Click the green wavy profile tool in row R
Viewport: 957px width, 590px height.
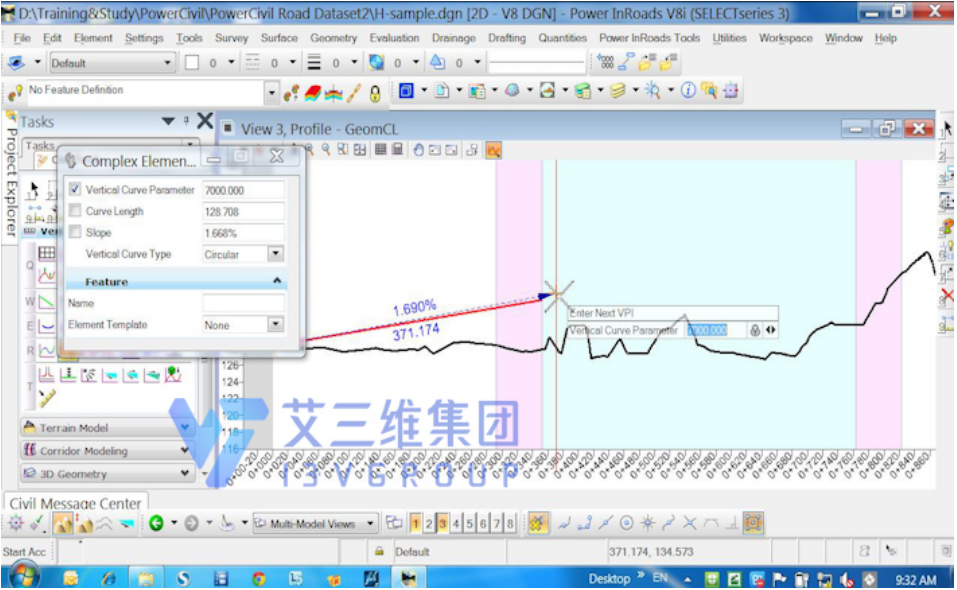click(x=47, y=350)
